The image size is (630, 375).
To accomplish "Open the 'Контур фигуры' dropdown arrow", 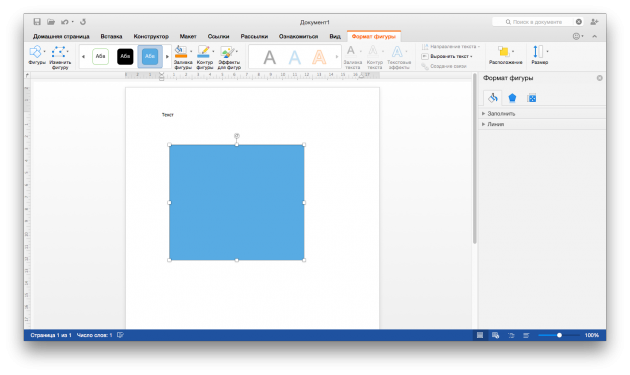I will click(x=213, y=51).
